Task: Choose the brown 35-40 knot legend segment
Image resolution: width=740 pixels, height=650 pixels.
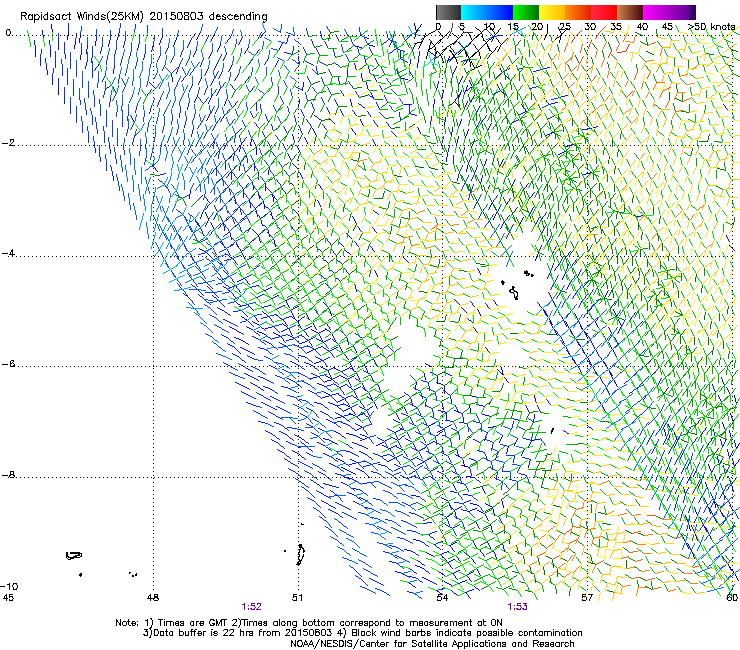Action: coord(630,12)
